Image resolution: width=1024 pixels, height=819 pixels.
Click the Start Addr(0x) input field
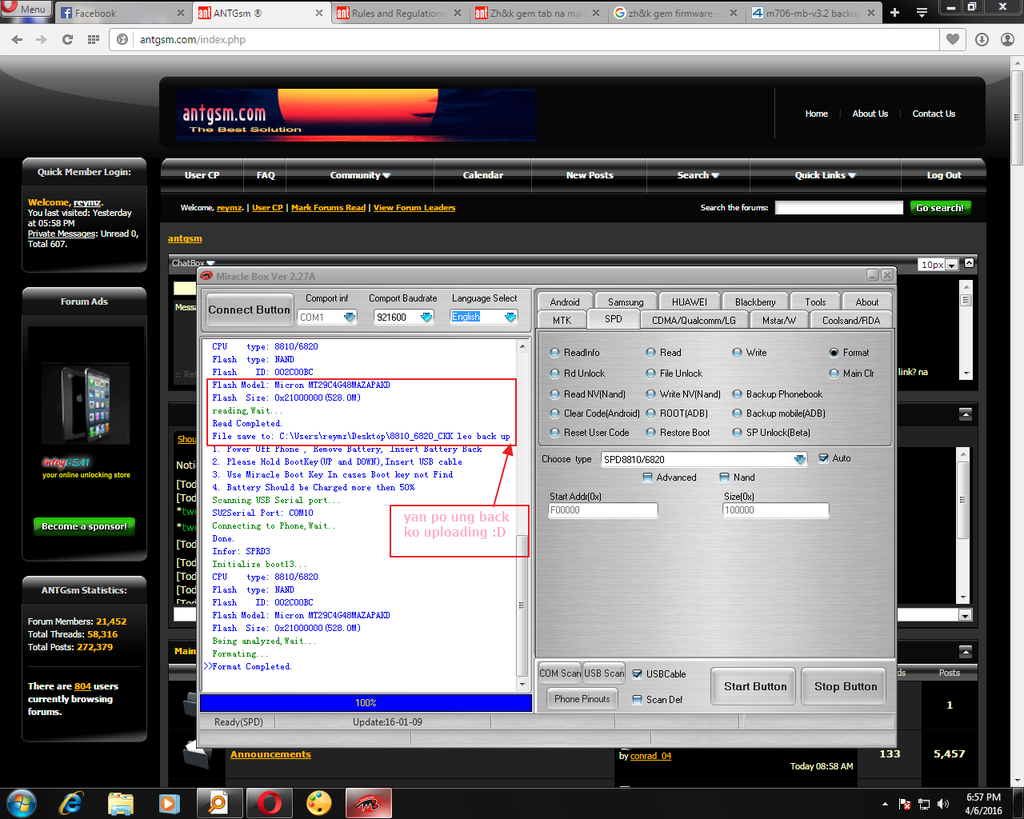[x=603, y=510]
